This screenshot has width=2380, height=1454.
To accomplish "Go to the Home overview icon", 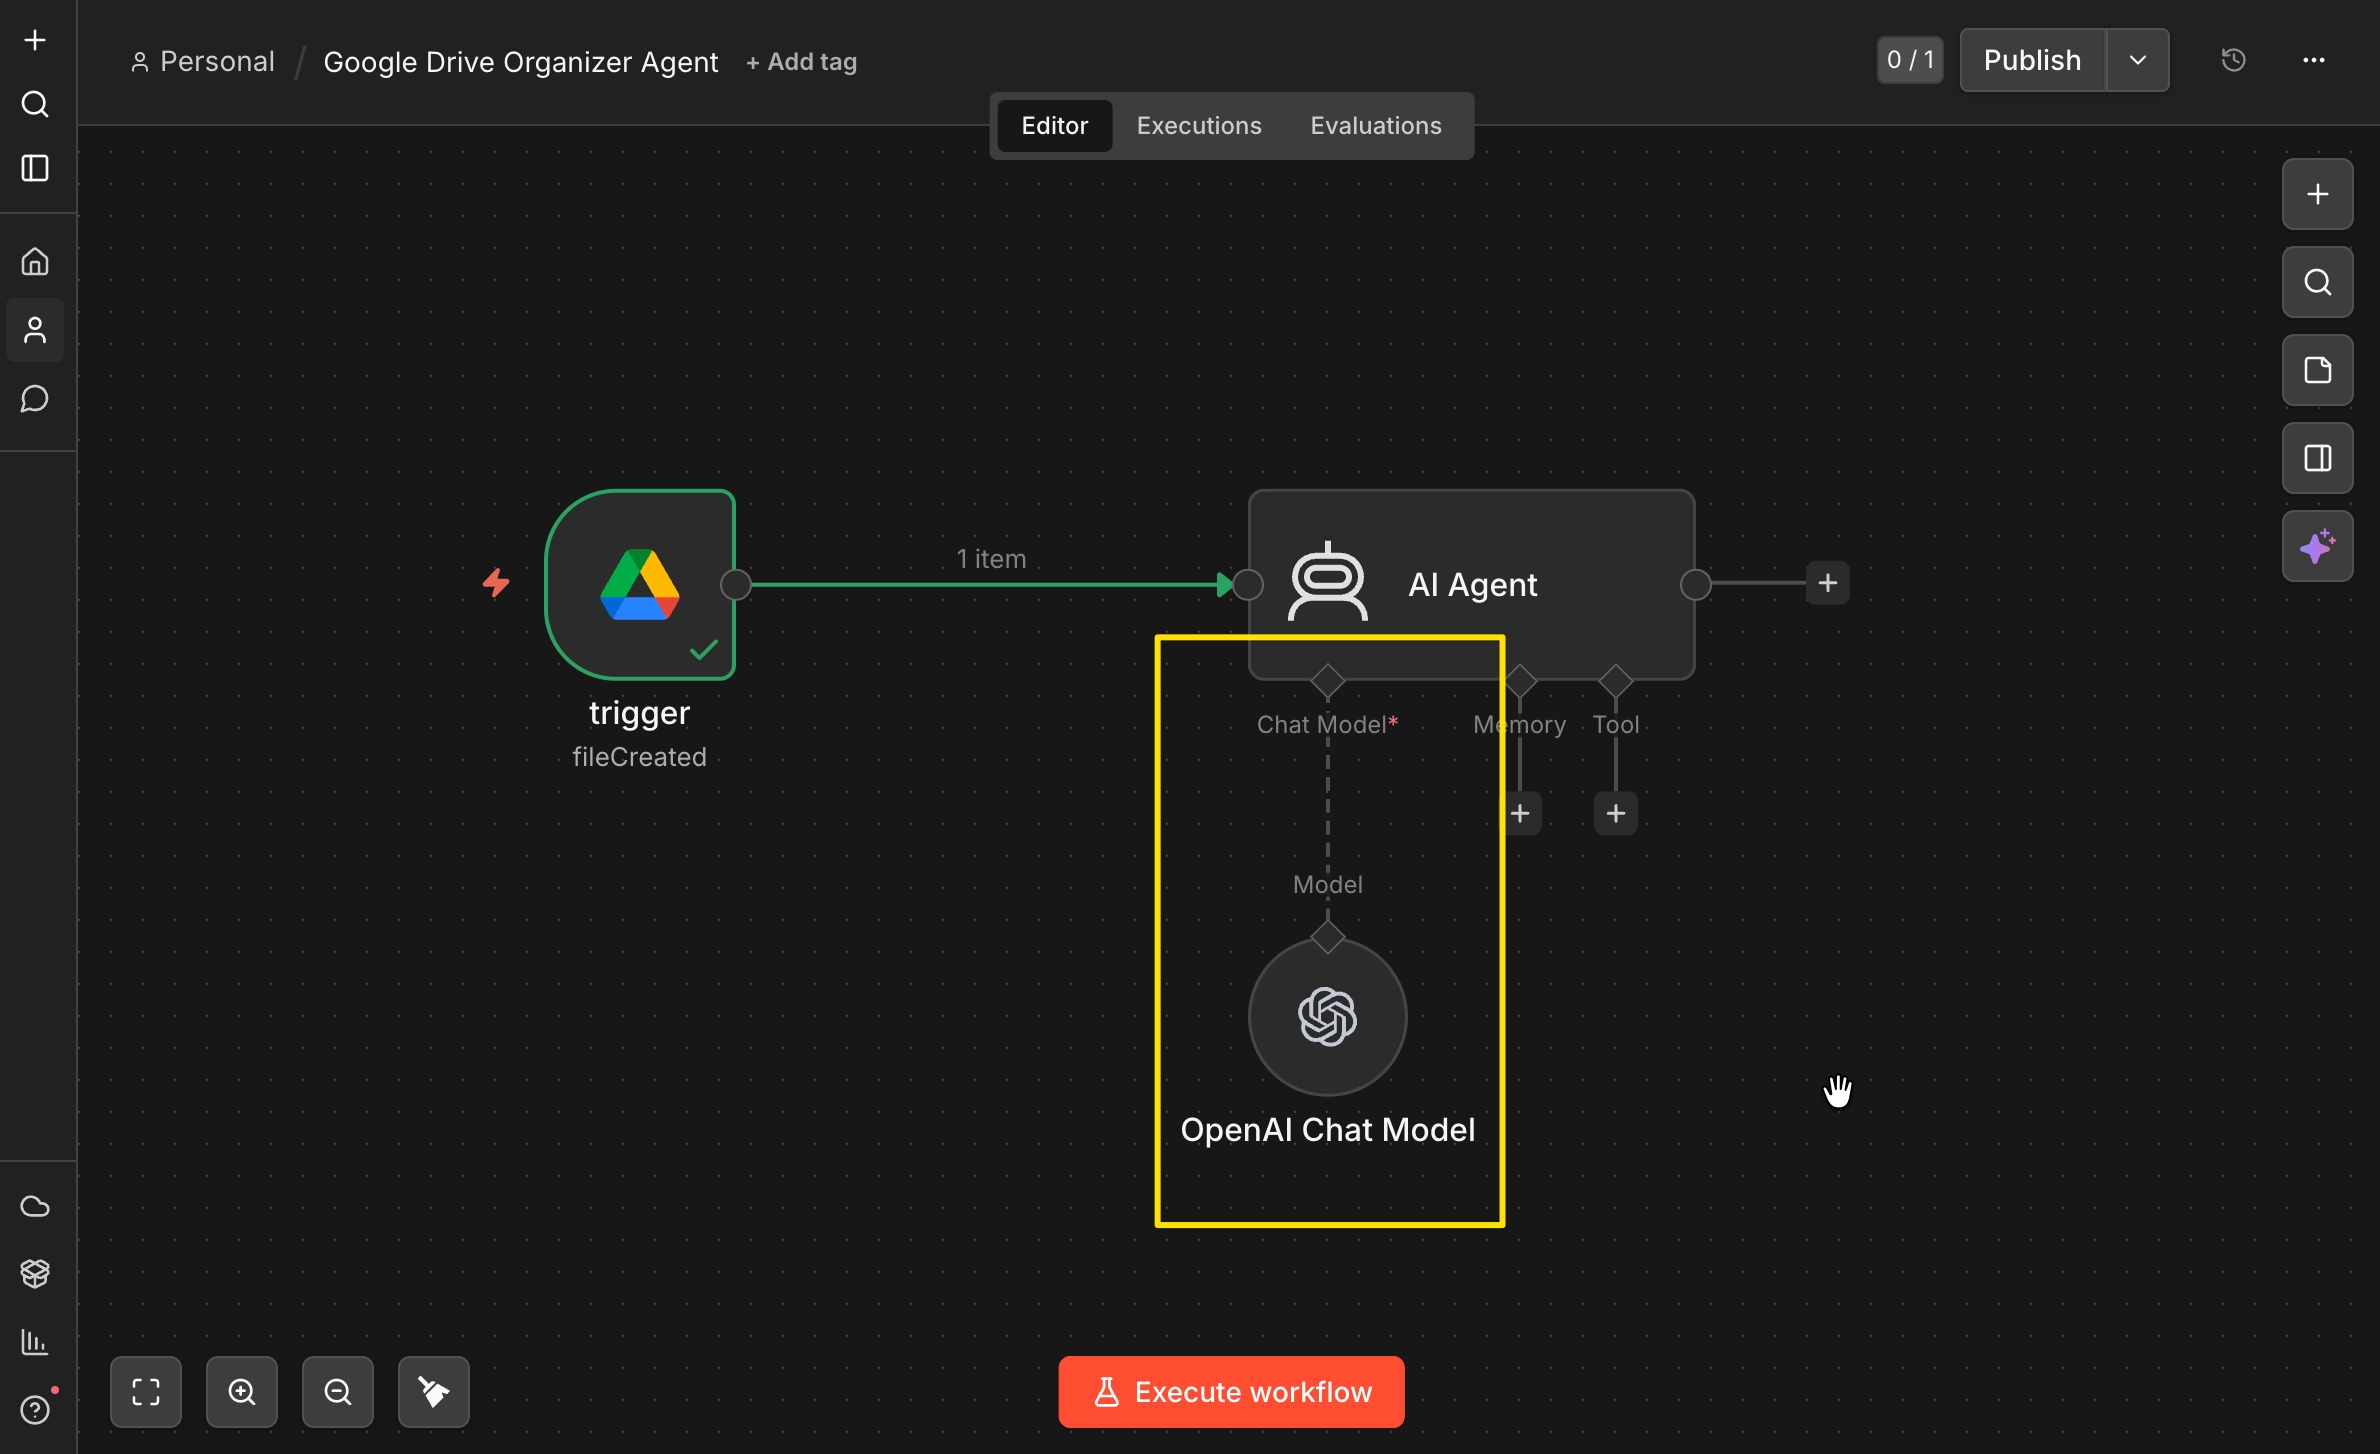I will (35, 262).
